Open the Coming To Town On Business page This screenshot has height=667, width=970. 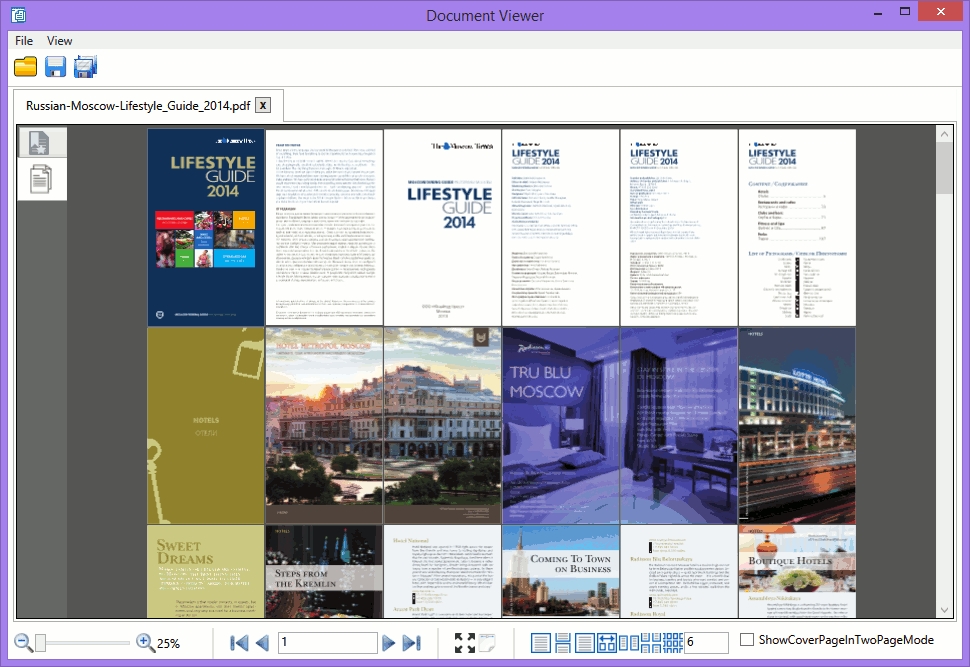pyautogui.click(x=560, y=572)
